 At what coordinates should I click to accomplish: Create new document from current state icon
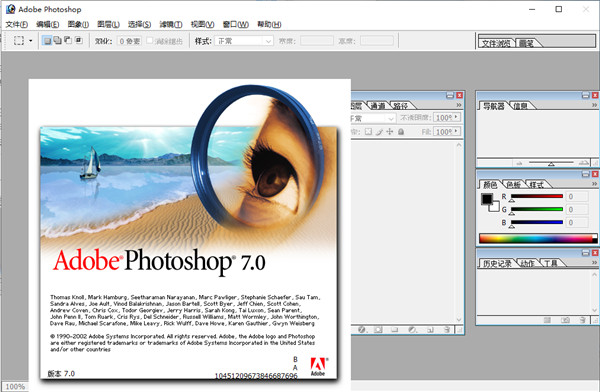coord(547,320)
